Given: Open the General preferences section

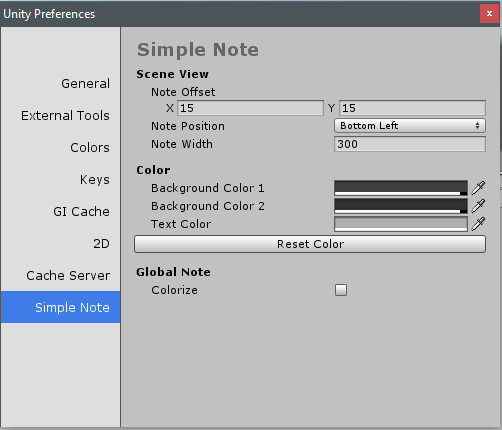Looking at the screenshot, I should 60,83.
